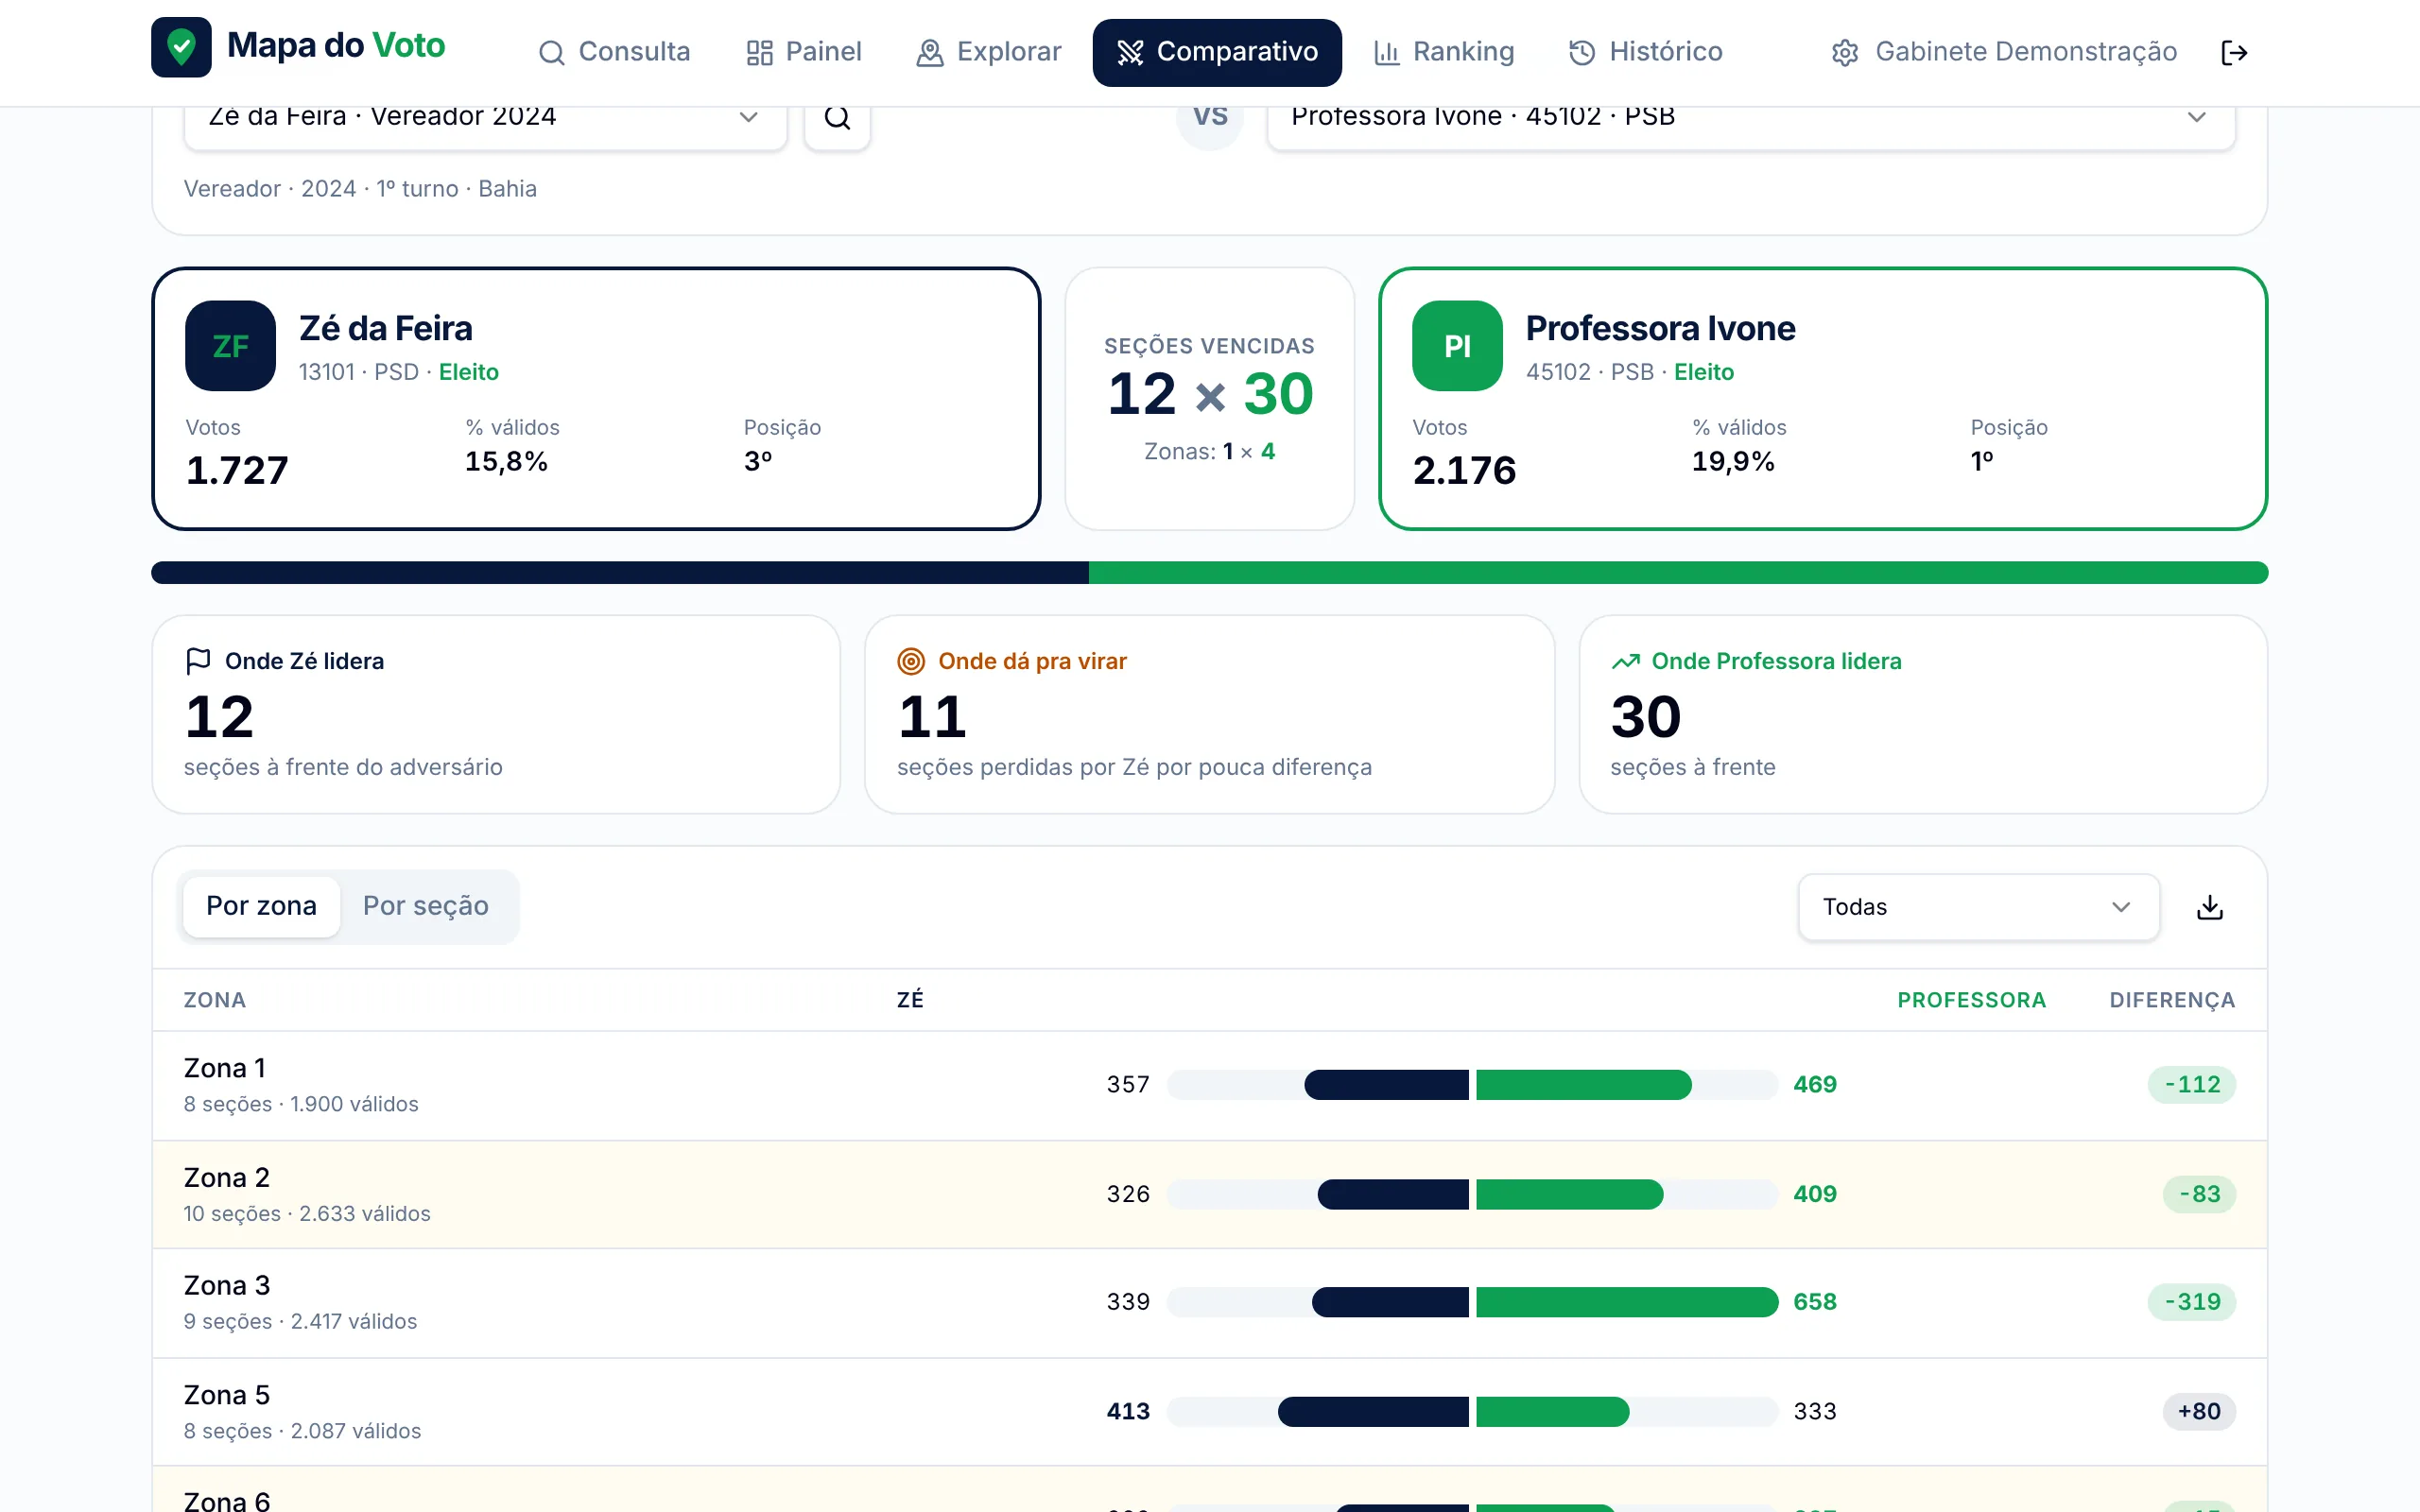2420x1512 pixels.
Task: Click the Mapa do Voto shield logo
Action: (181, 47)
